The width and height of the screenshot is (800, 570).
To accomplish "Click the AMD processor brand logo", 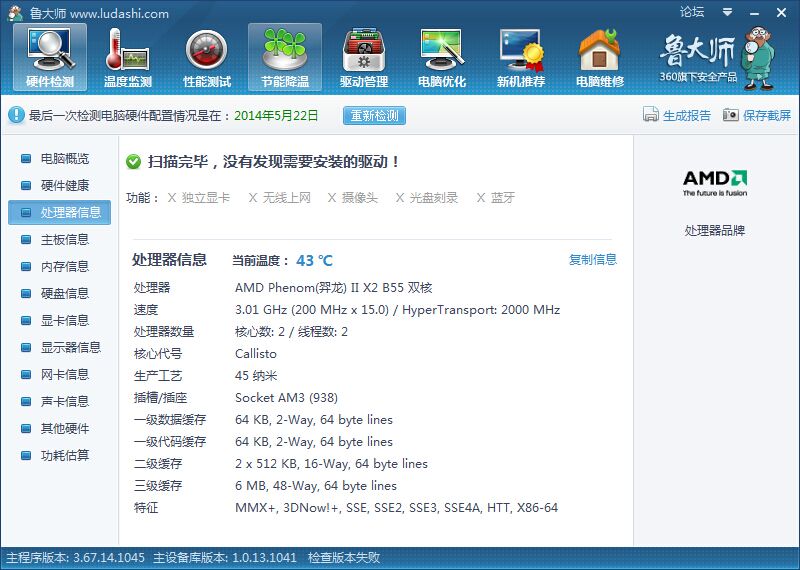I will pos(715,183).
